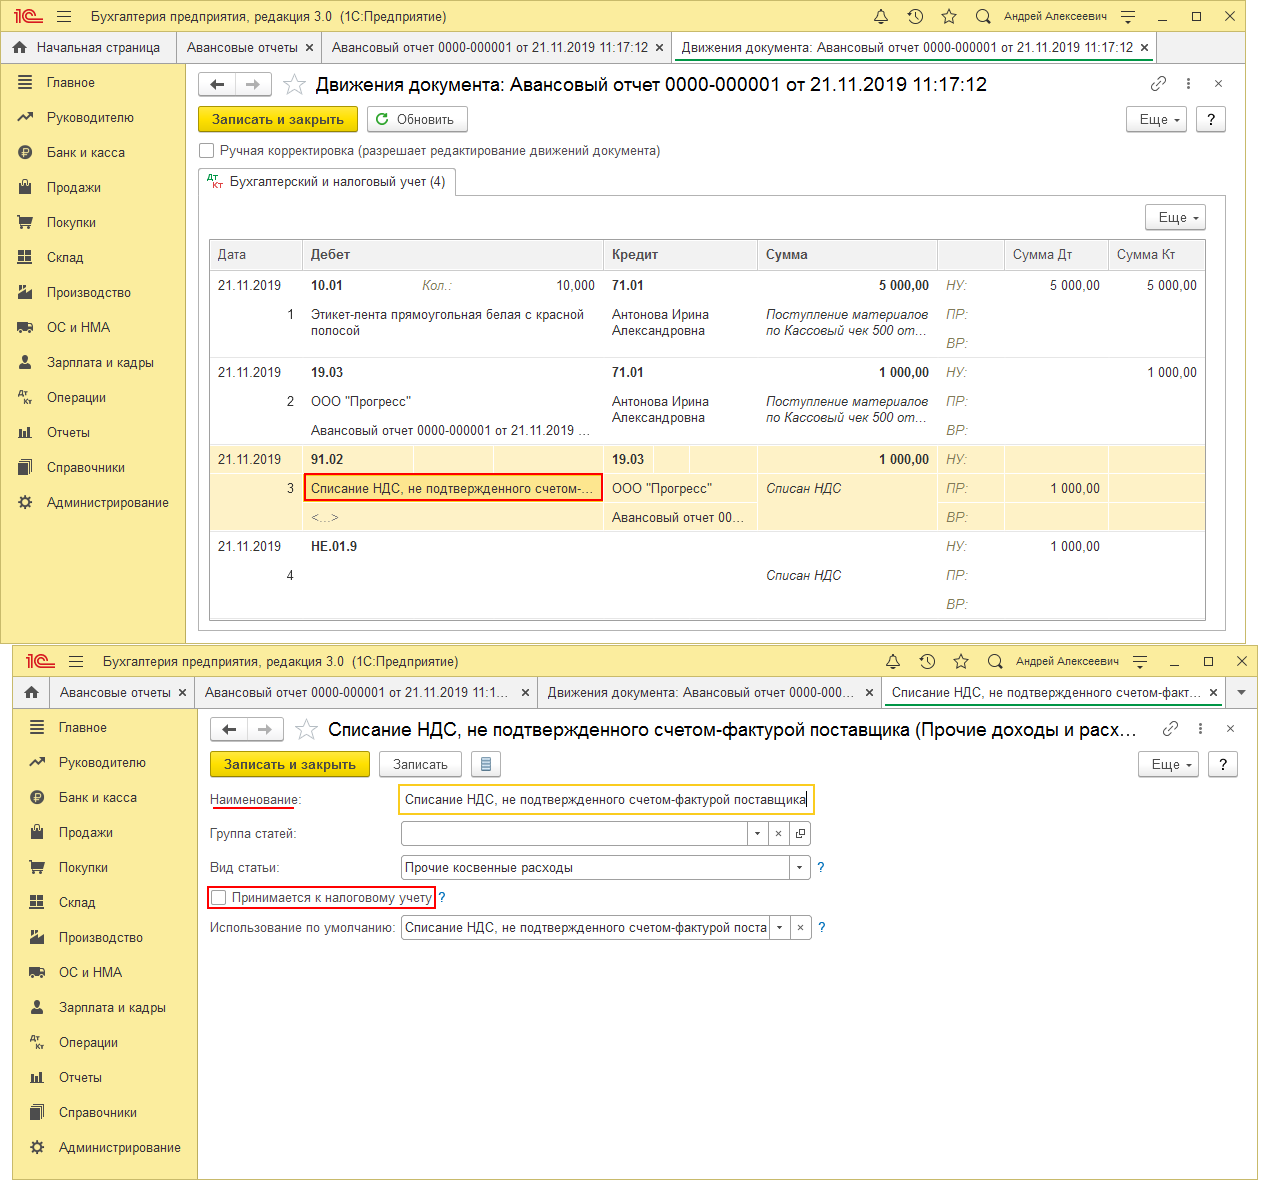The width and height of the screenshot is (1261, 1182).
Task: Switch to Движения документа tab in bottom window
Action: pos(701,692)
